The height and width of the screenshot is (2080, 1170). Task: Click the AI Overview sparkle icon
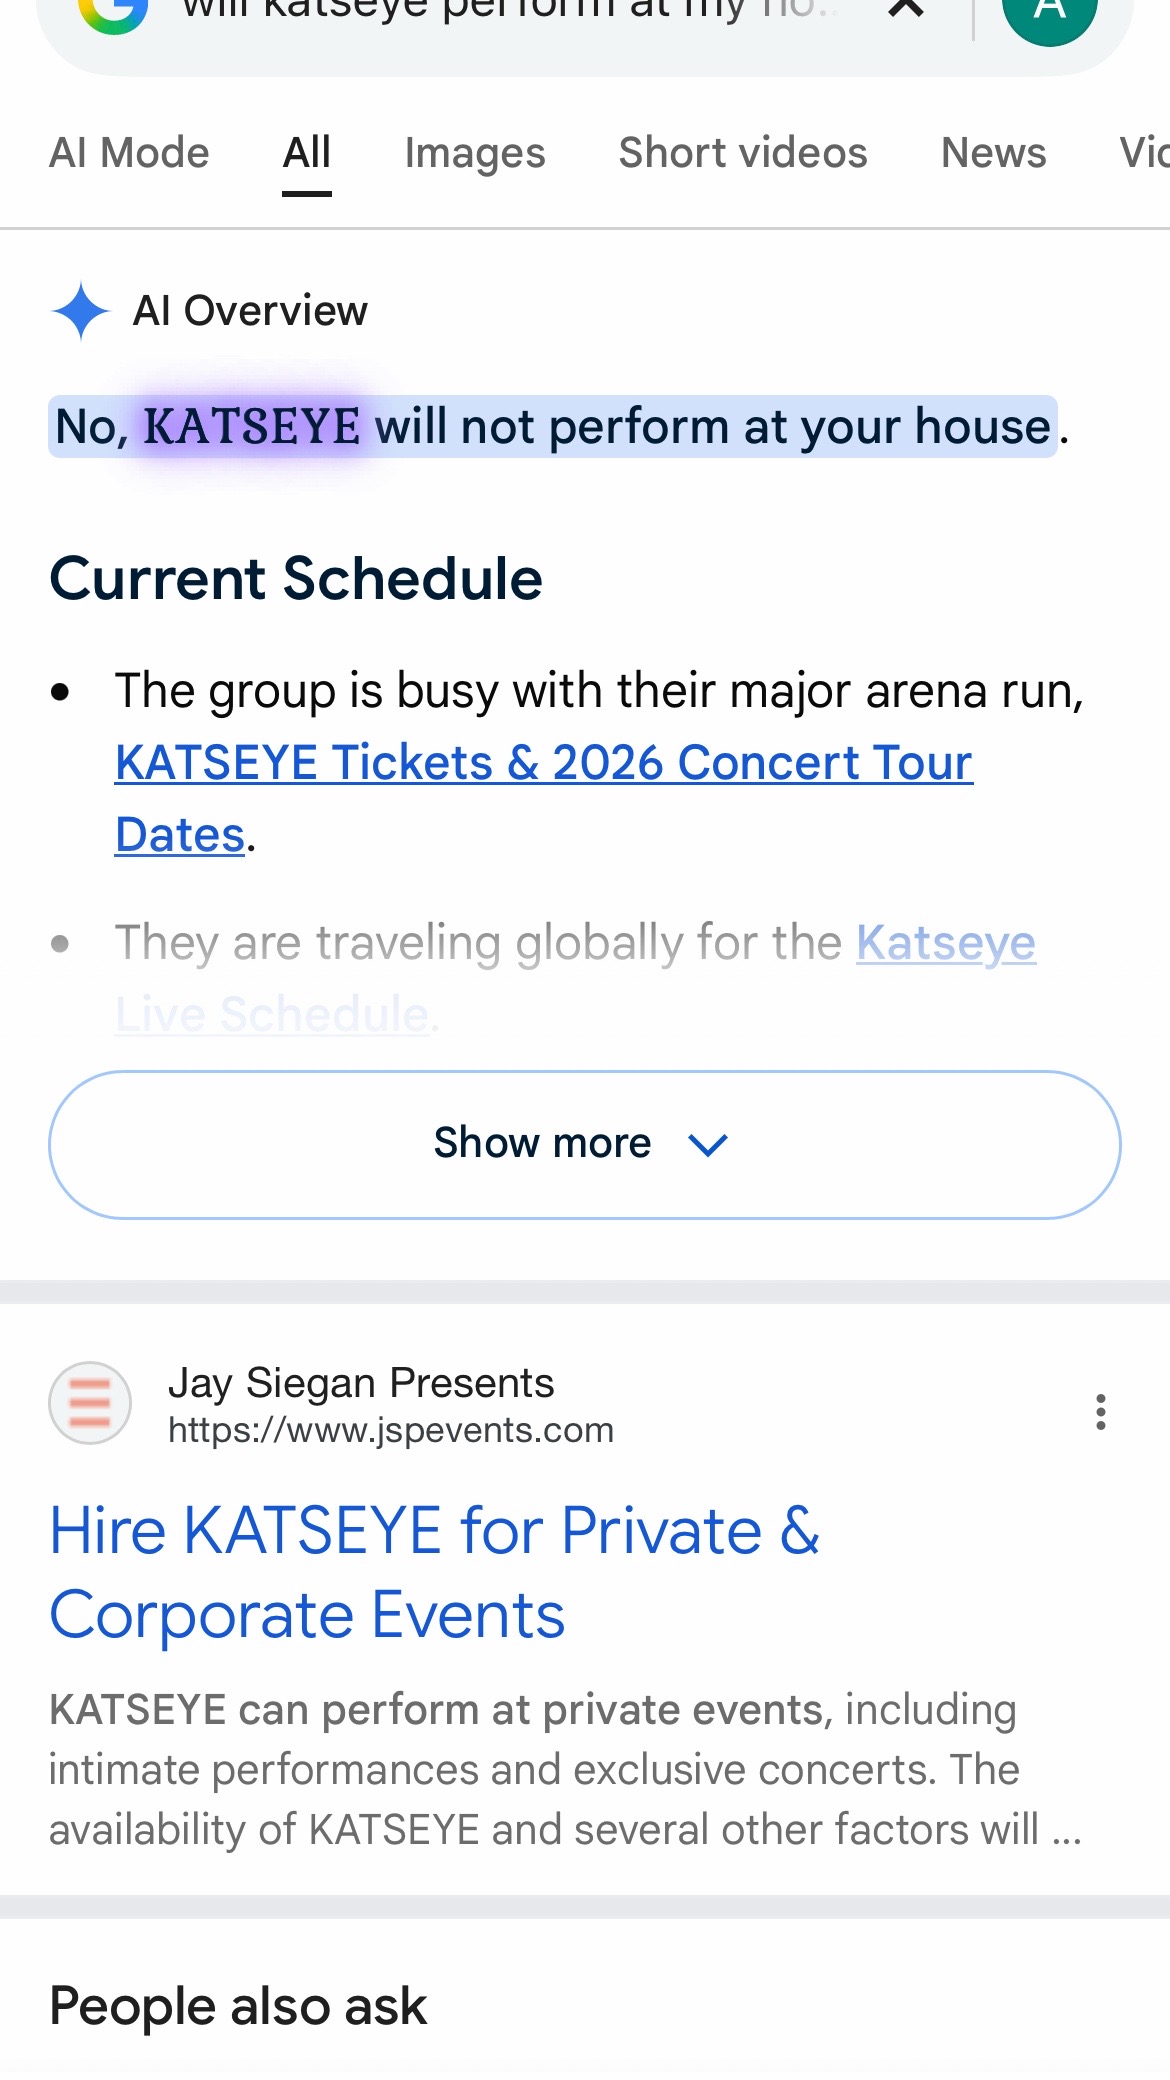(80, 311)
